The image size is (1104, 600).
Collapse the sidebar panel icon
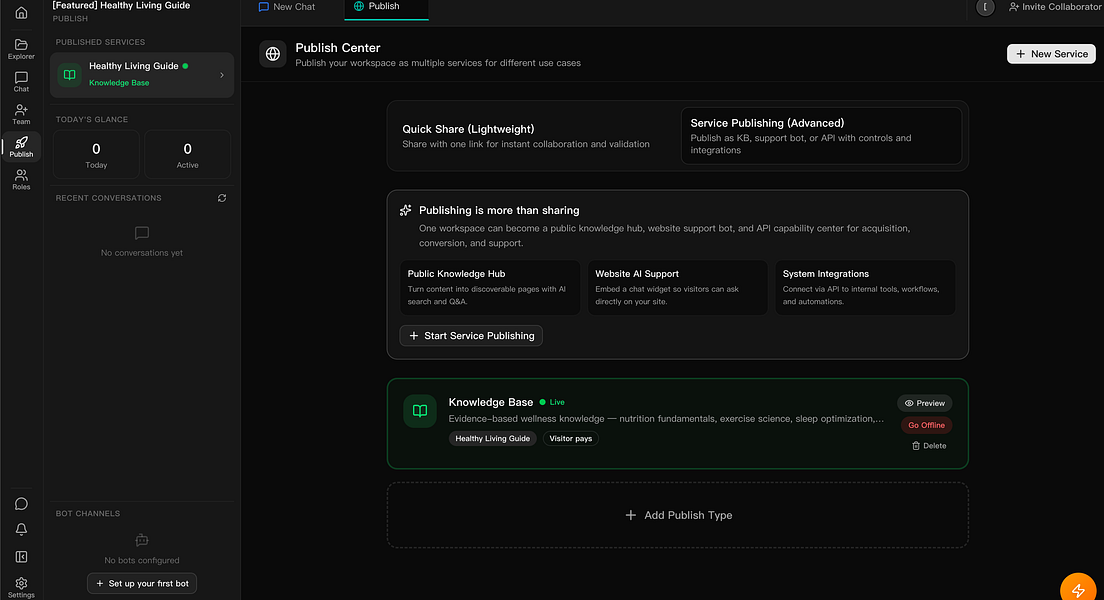pyautogui.click(x=21, y=557)
